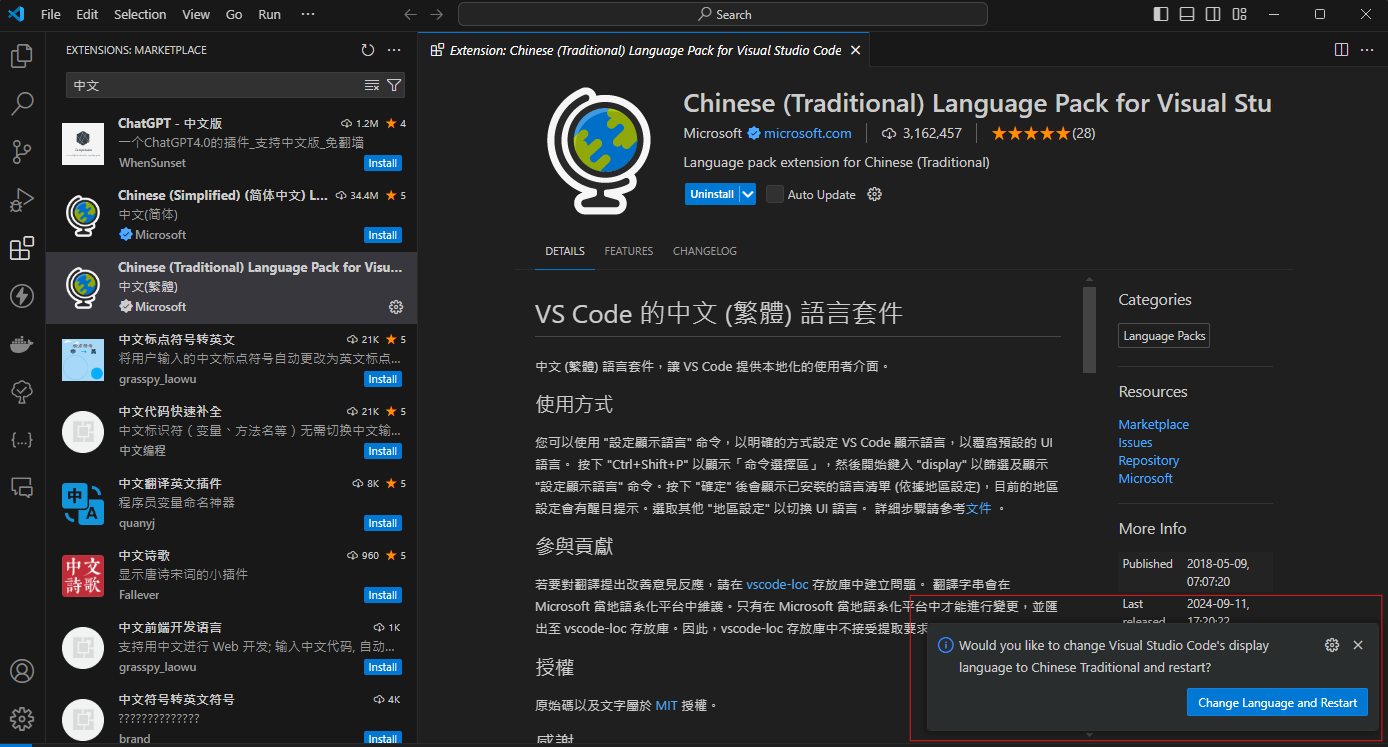Open the Marketplace resource link
This screenshot has width=1388, height=747.
1153,424
